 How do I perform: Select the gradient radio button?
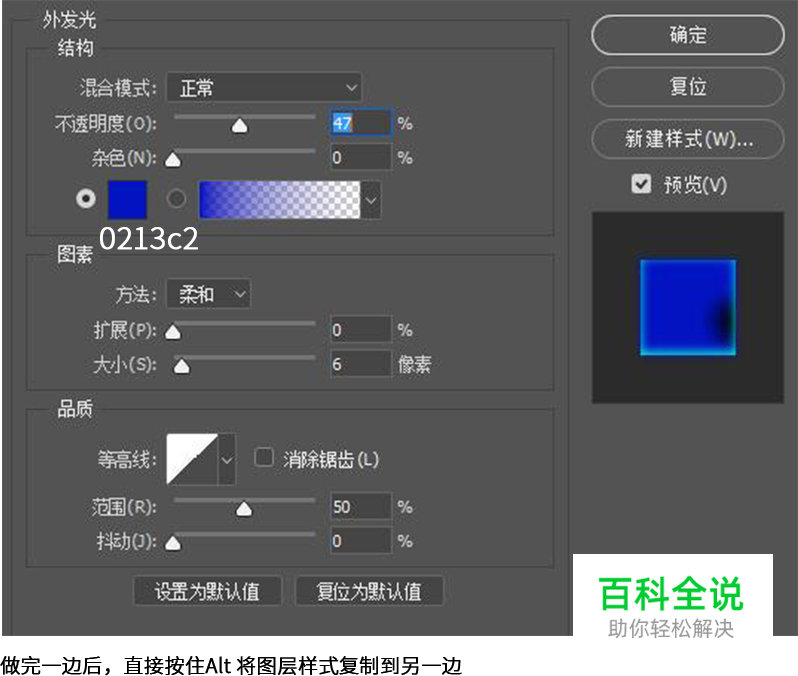177,199
